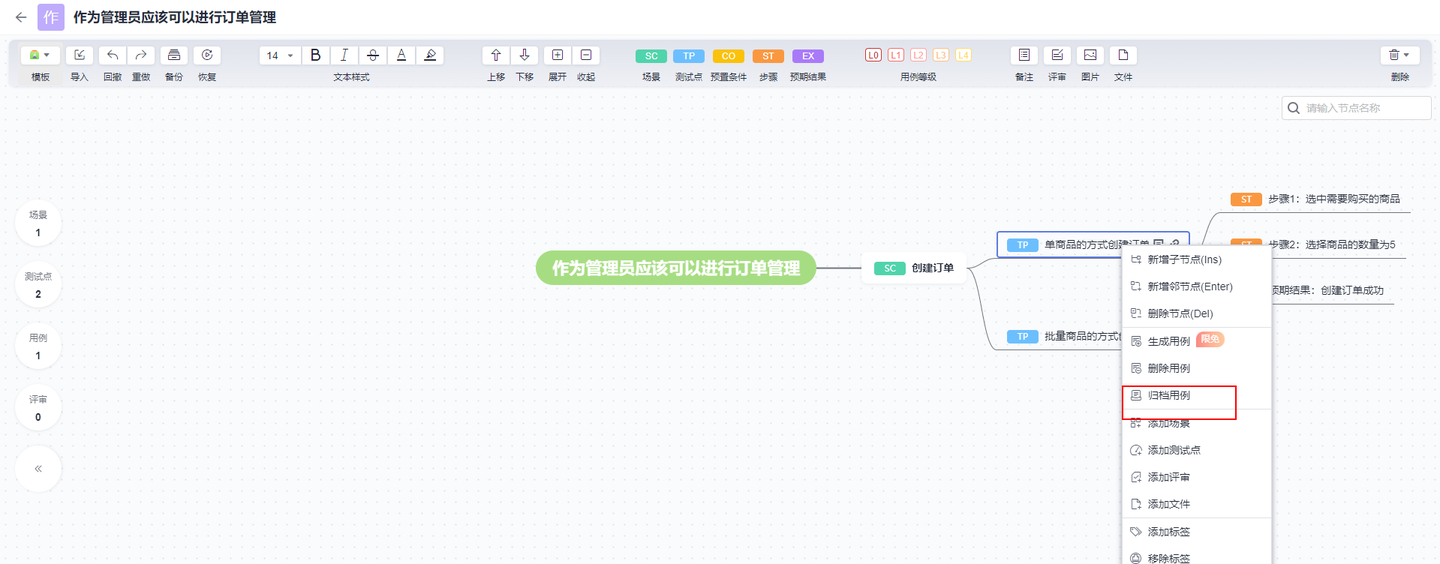Choose 删除用例 from context menu

[x=1197, y=368]
